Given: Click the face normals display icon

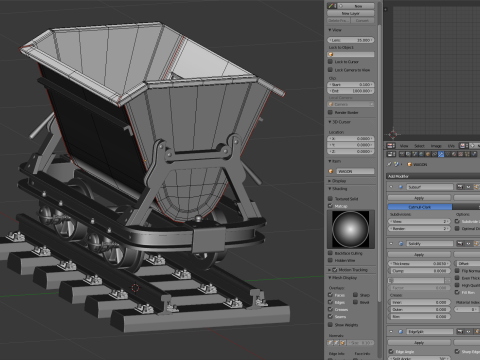Looking at the screenshot, I should 343,343.
